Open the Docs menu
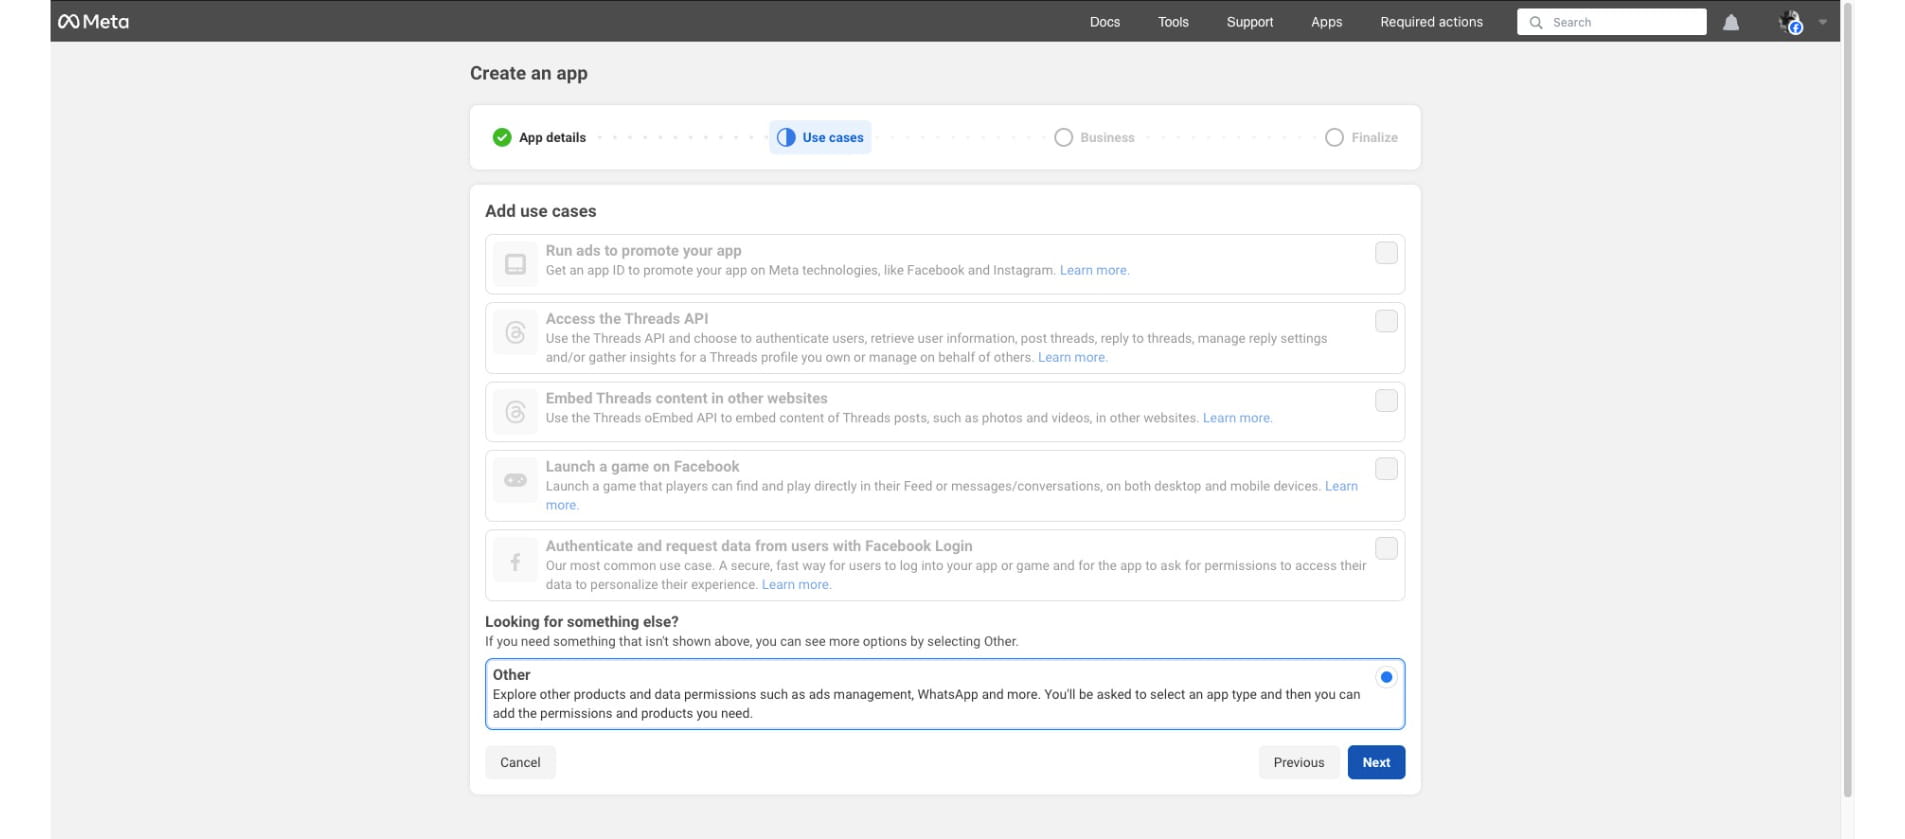1905x839 pixels. coord(1105,22)
